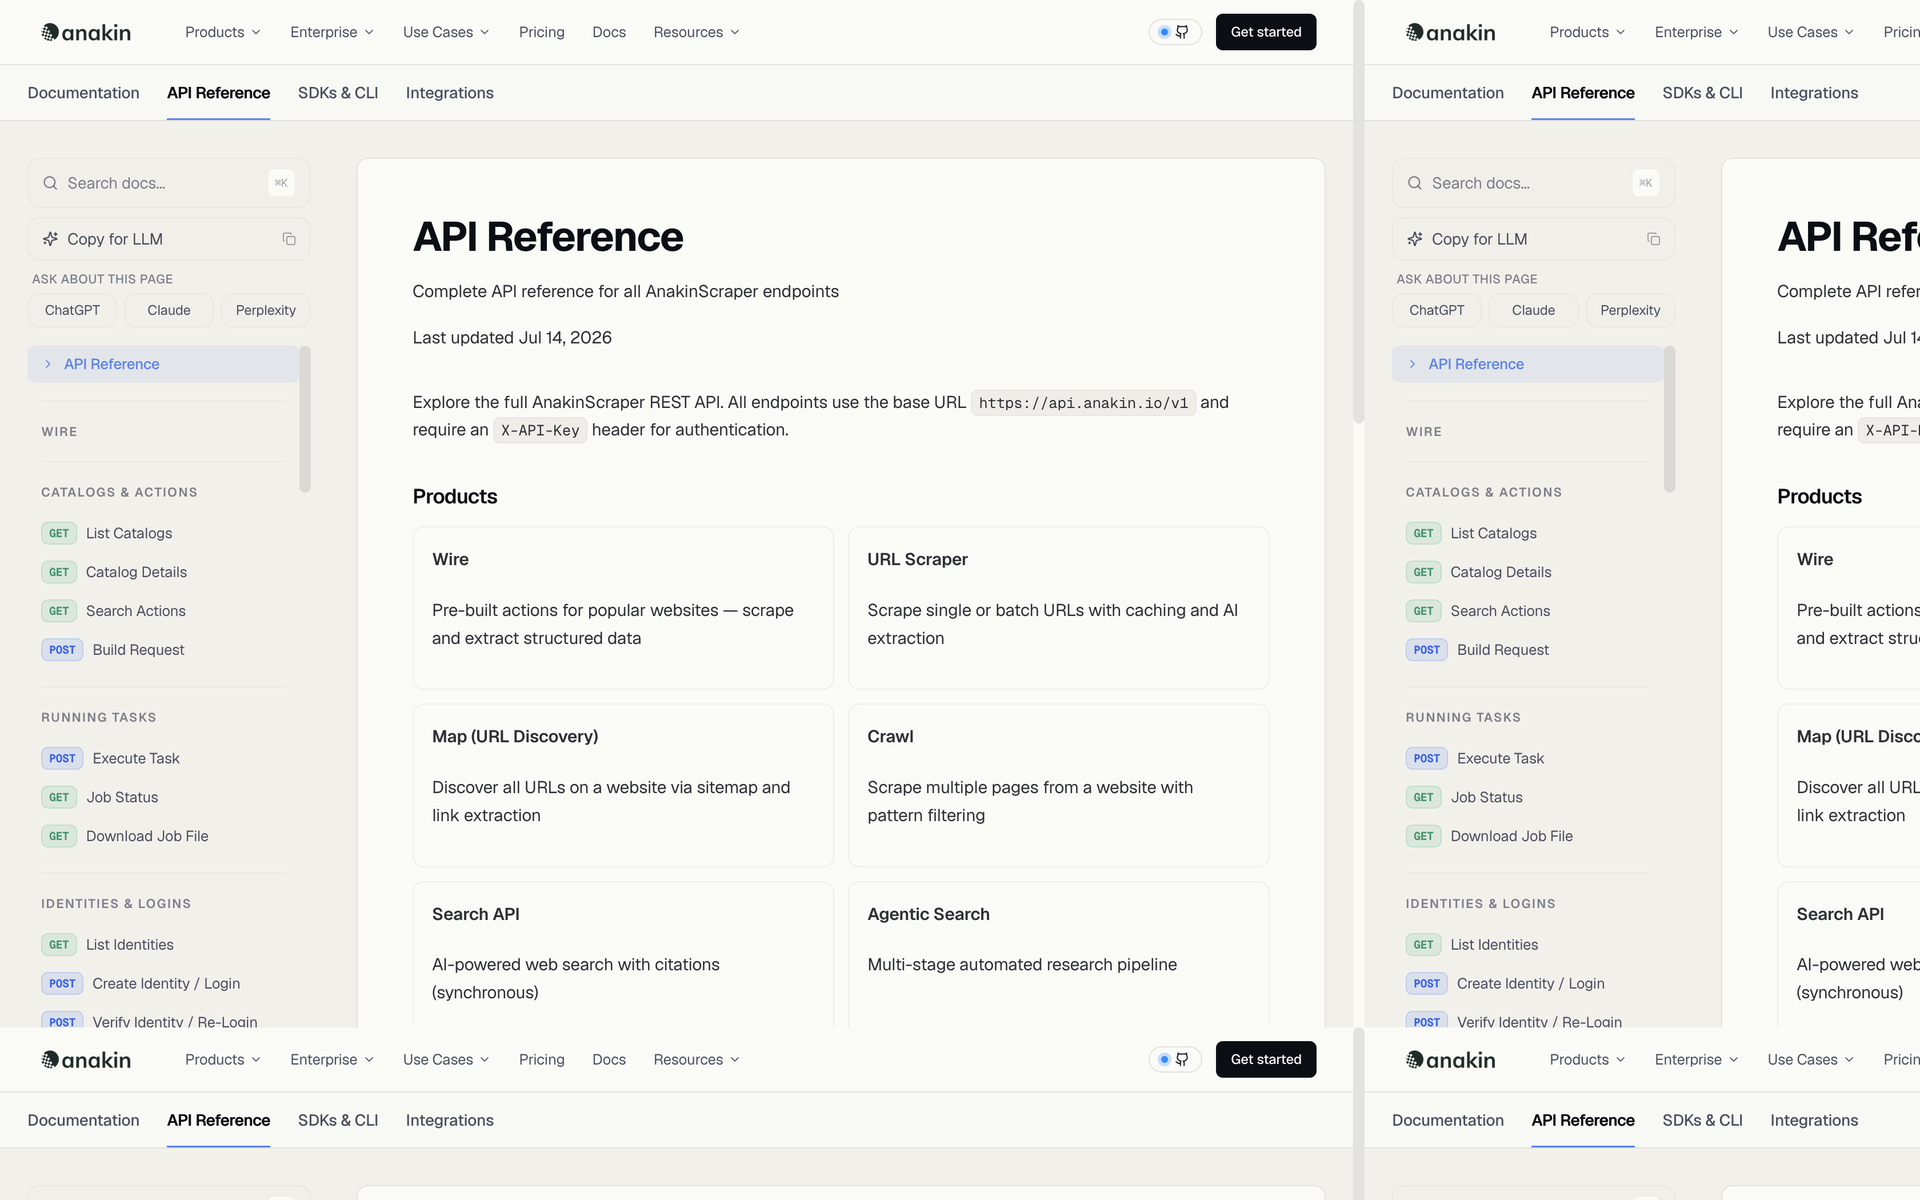Click the anakin logo in the top-right page
The width and height of the screenshot is (1920, 1200).
(1450, 32)
